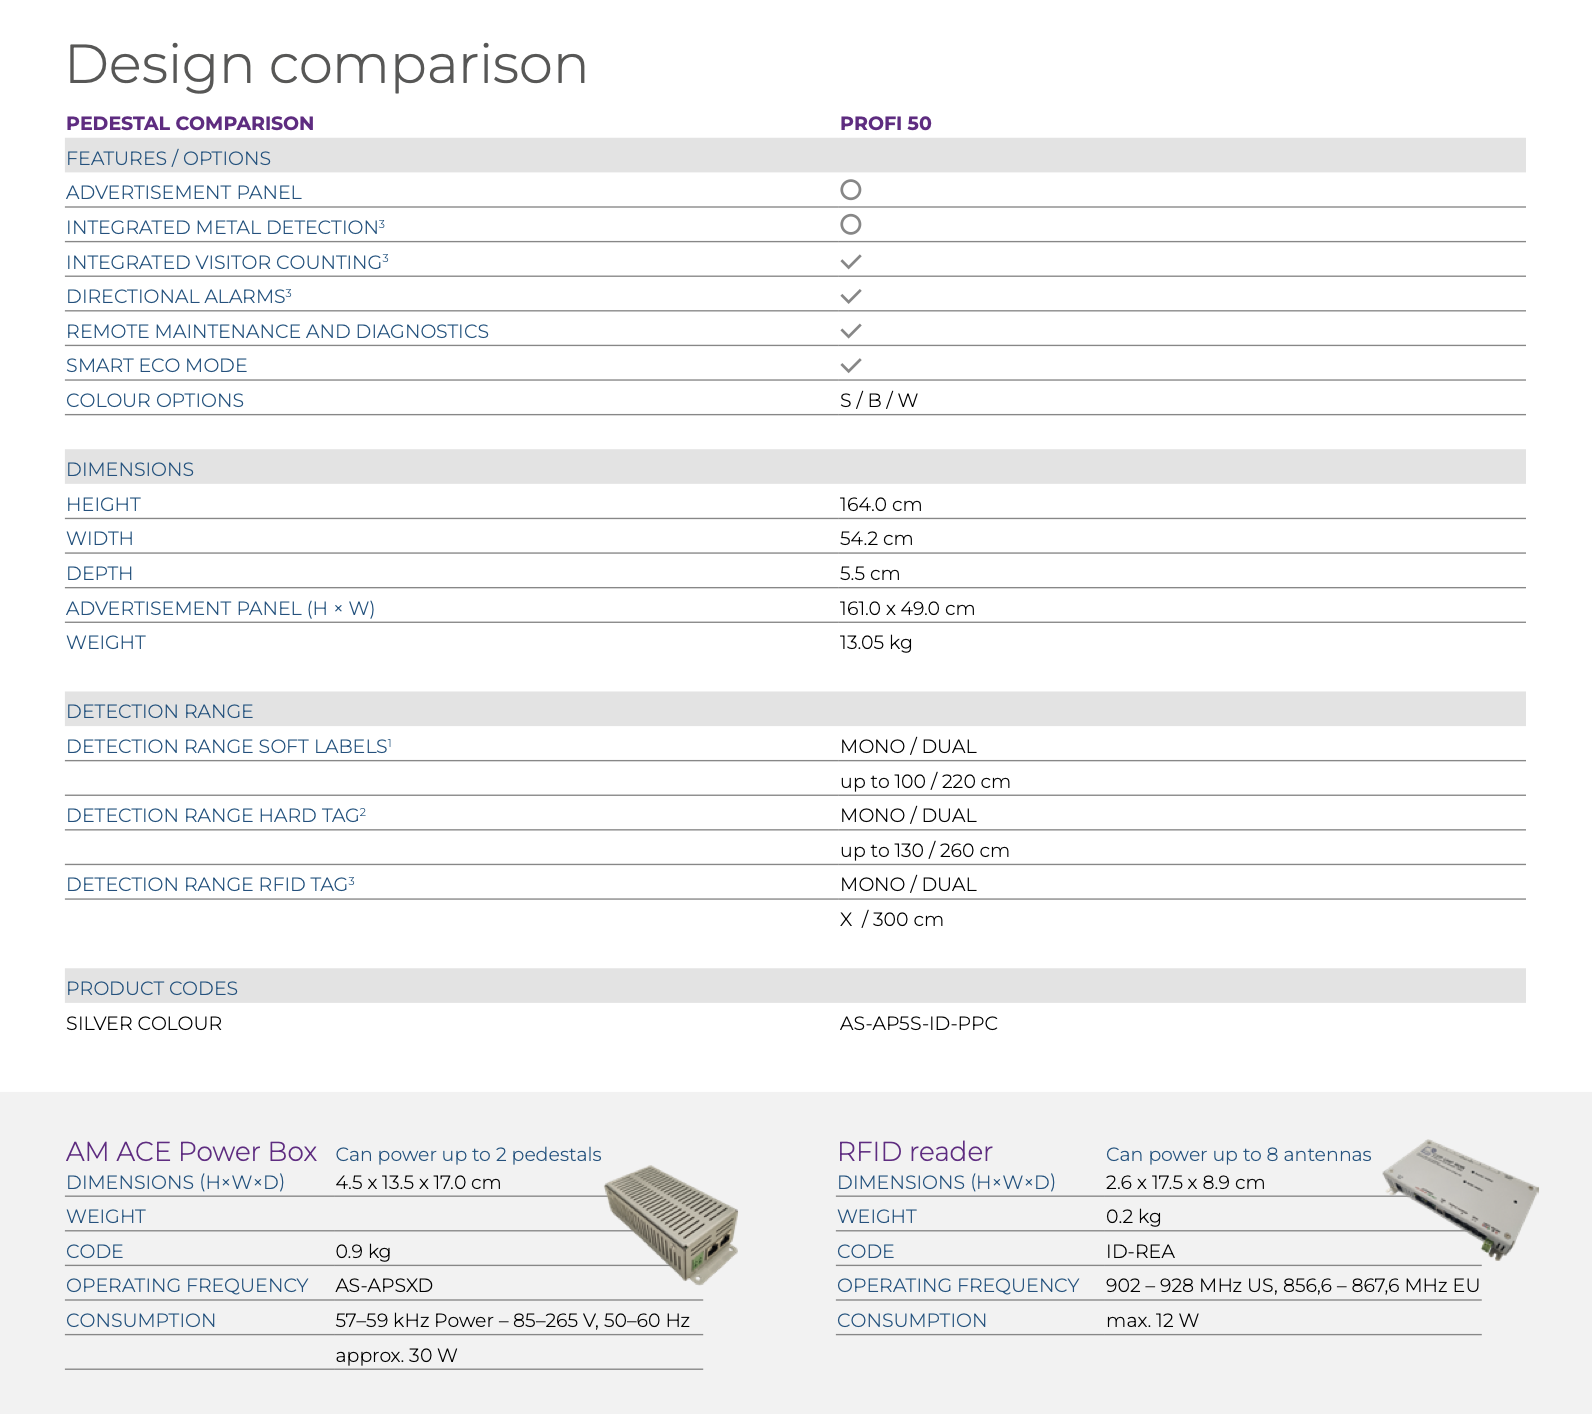1592x1424 pixels.
Task: Select the up to 100 / 220 cm value
Action: click(925, 781)
